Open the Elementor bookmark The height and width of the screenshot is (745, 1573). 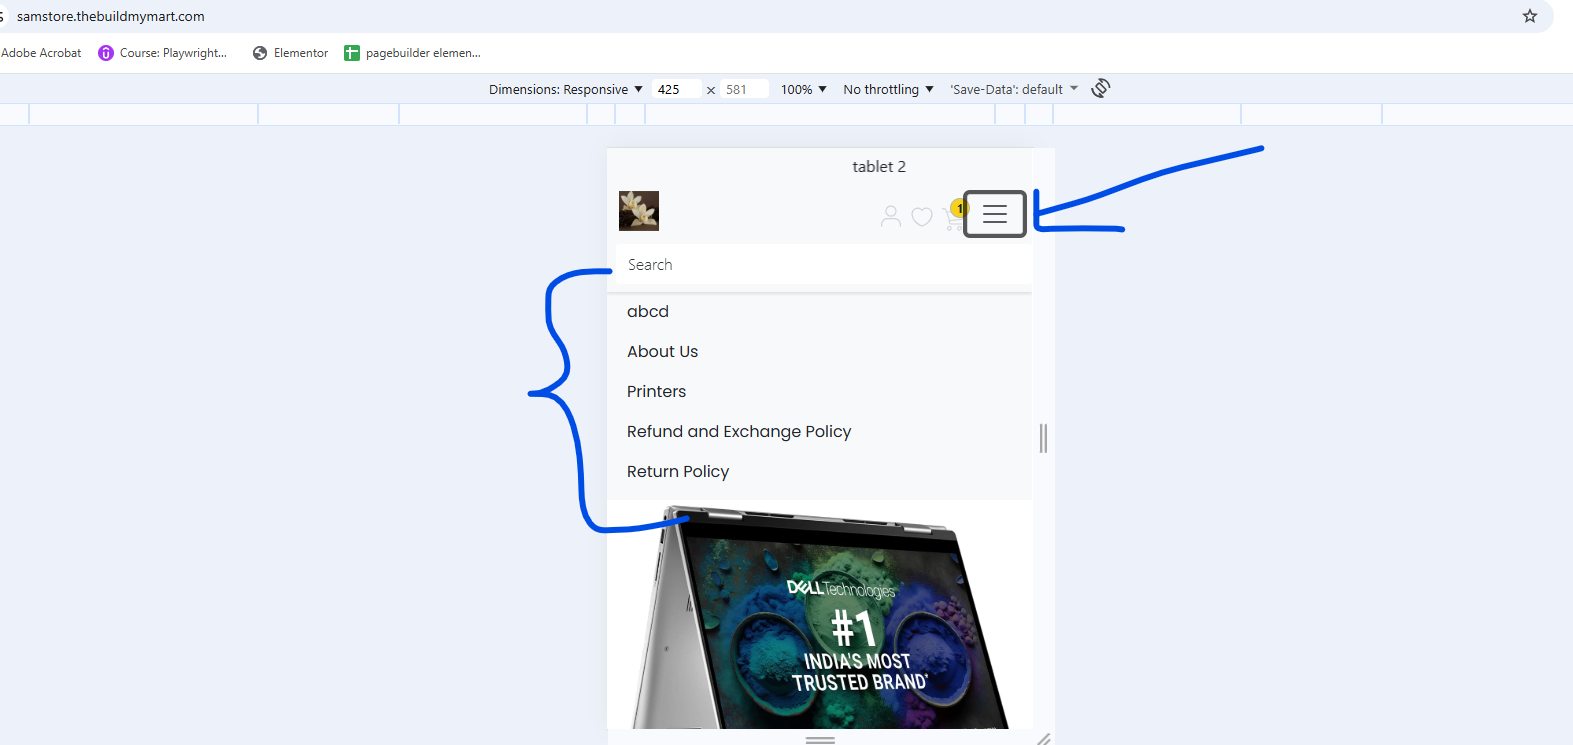[x=290, y=53]
